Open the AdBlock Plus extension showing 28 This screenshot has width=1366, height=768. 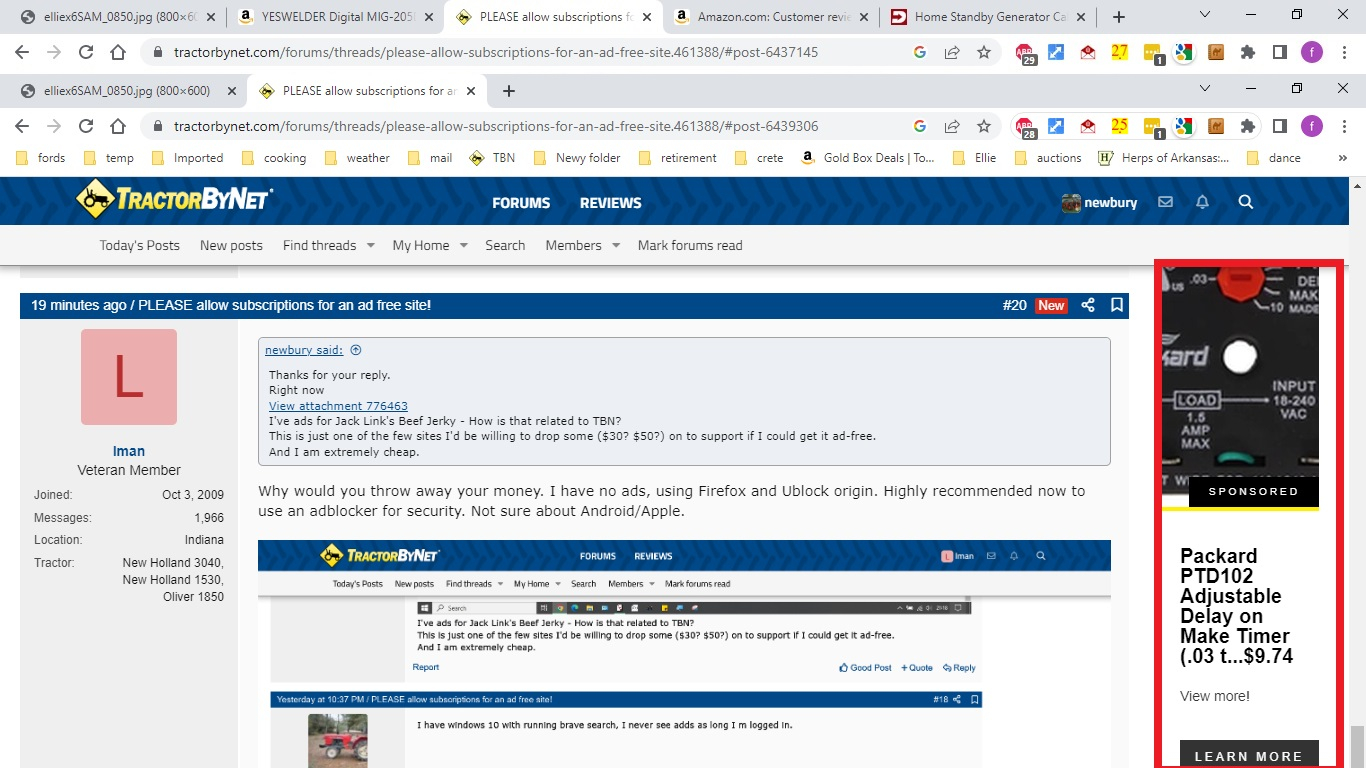[x=1025, y=127]
